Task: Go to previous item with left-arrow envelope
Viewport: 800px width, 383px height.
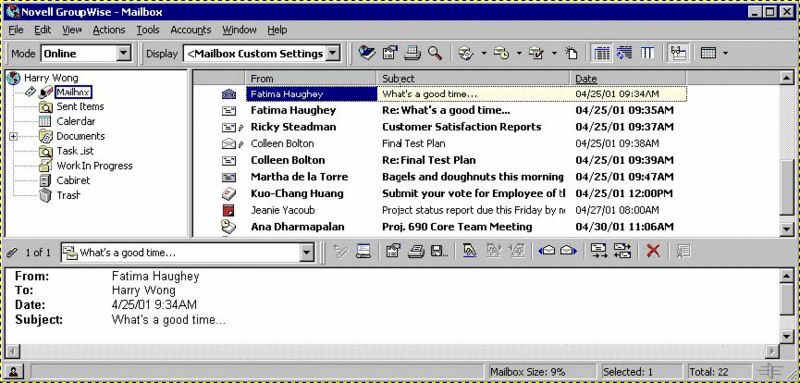Action: tap(547, 250)
